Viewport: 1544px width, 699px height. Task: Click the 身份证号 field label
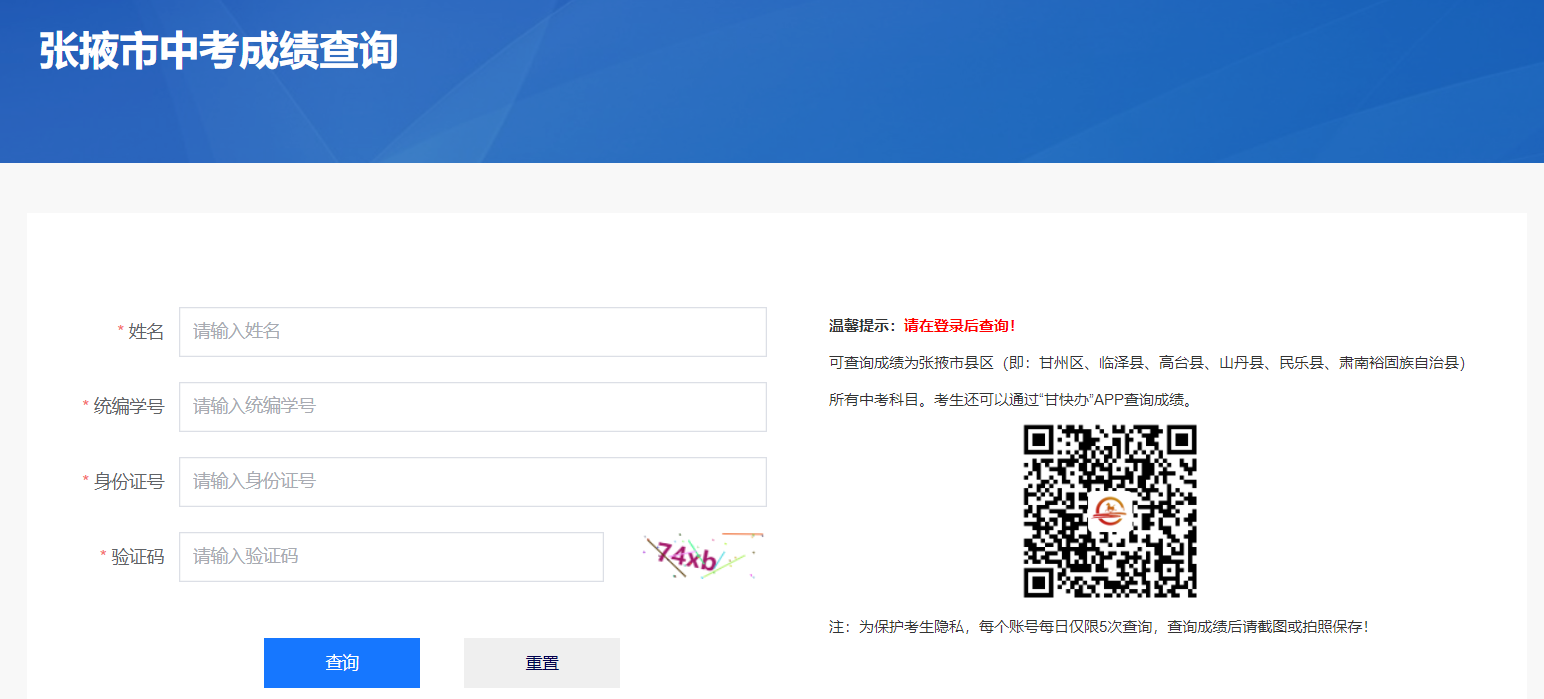click(129, 482)
